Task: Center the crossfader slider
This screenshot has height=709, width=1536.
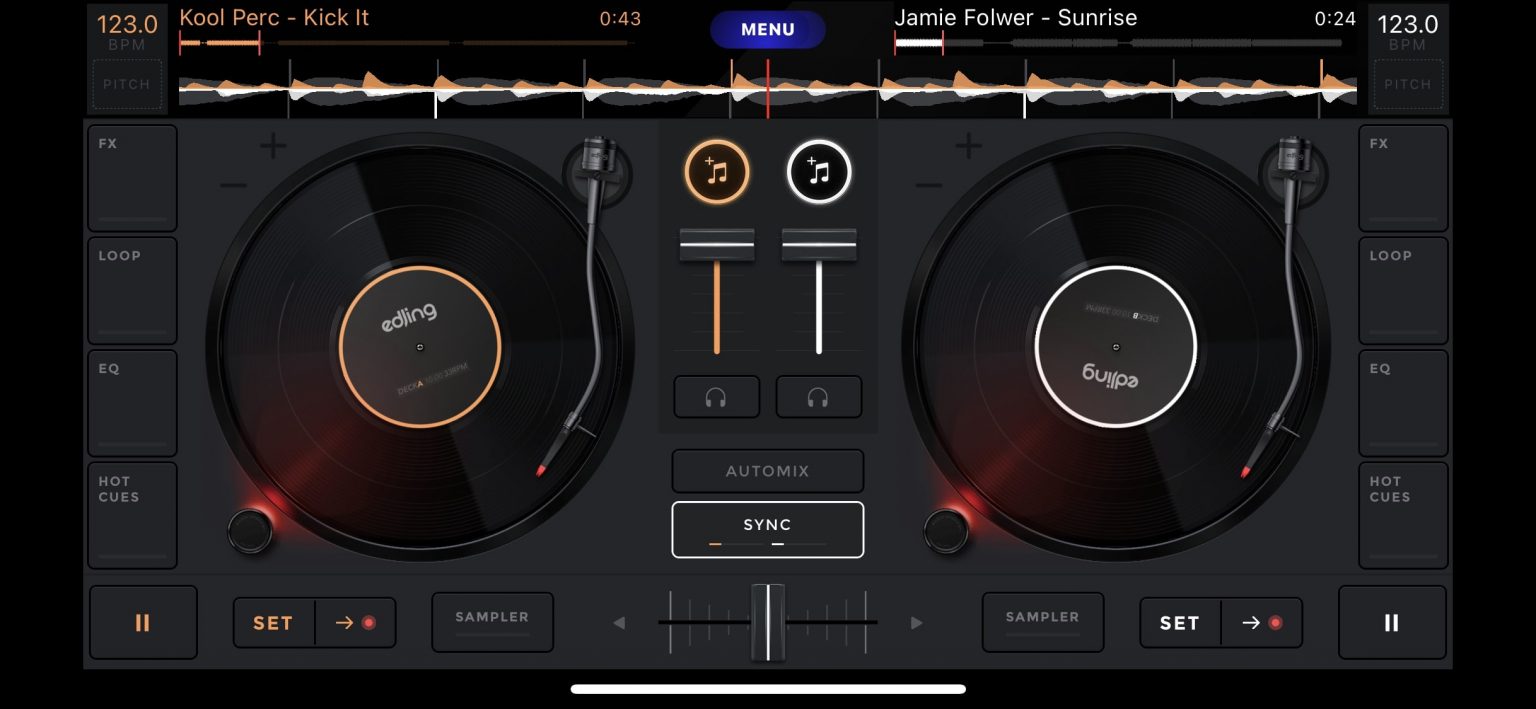Action: pos(768,622)
